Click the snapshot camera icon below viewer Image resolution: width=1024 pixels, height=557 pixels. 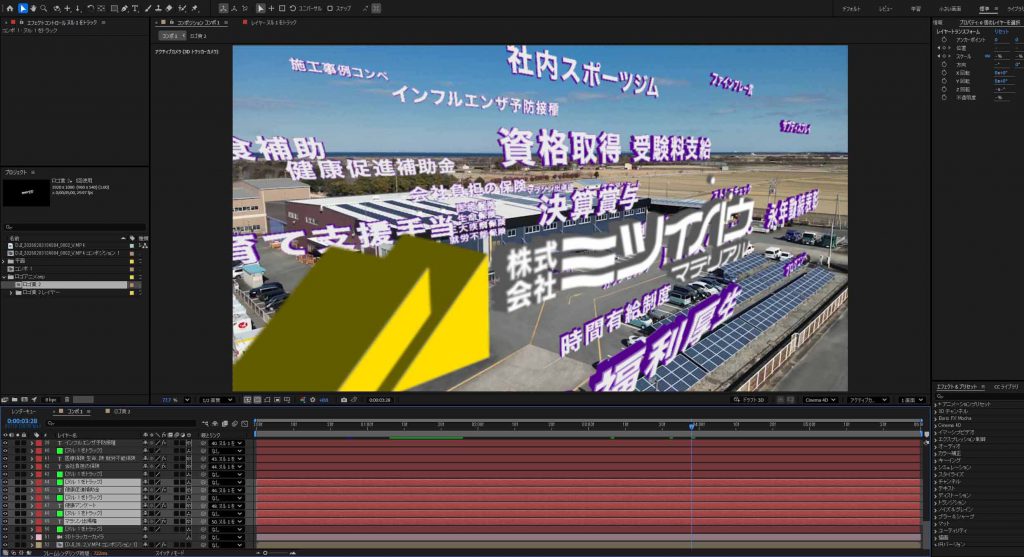[344, 400]
